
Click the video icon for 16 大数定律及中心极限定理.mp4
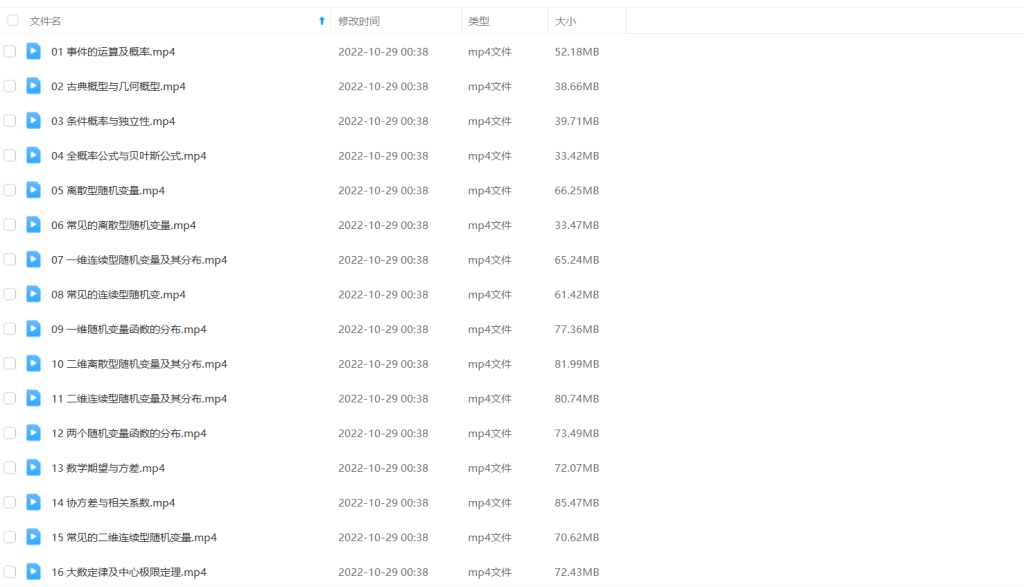click(x=34, y=572)
